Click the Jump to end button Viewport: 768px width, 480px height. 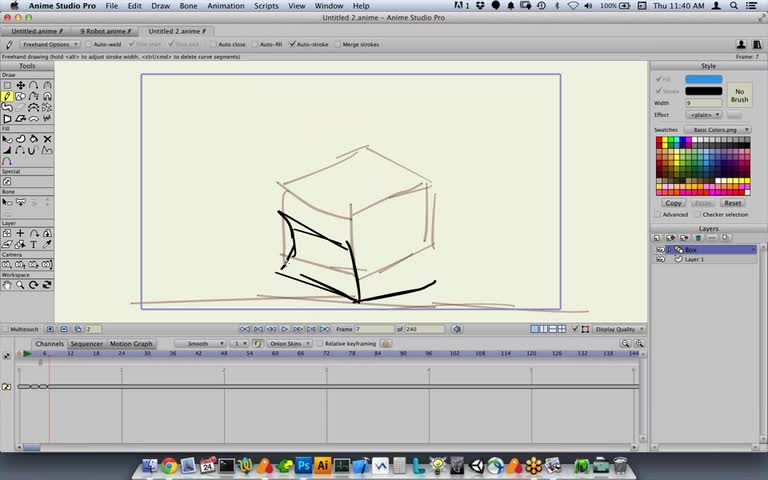(x=325, y=329)
